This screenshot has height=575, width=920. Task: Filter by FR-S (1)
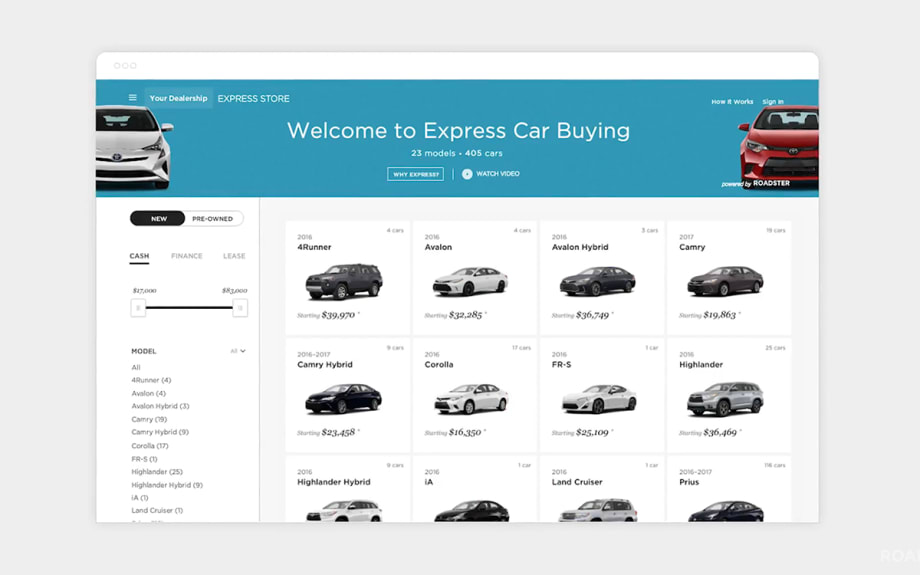144,459
